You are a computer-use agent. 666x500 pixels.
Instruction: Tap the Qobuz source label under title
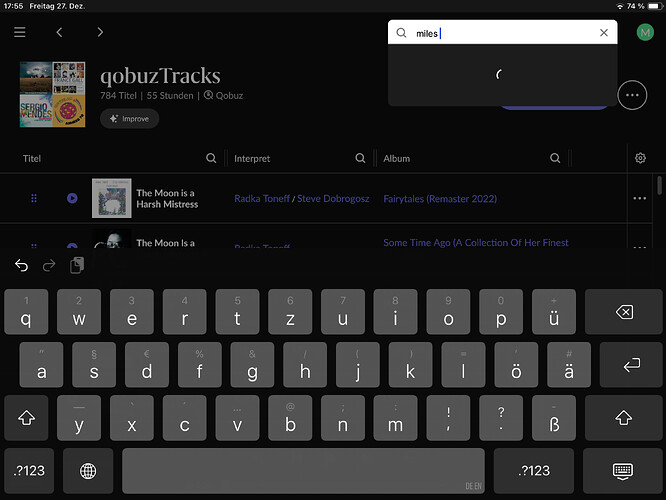pyautogui.click(x=223, y=96)
